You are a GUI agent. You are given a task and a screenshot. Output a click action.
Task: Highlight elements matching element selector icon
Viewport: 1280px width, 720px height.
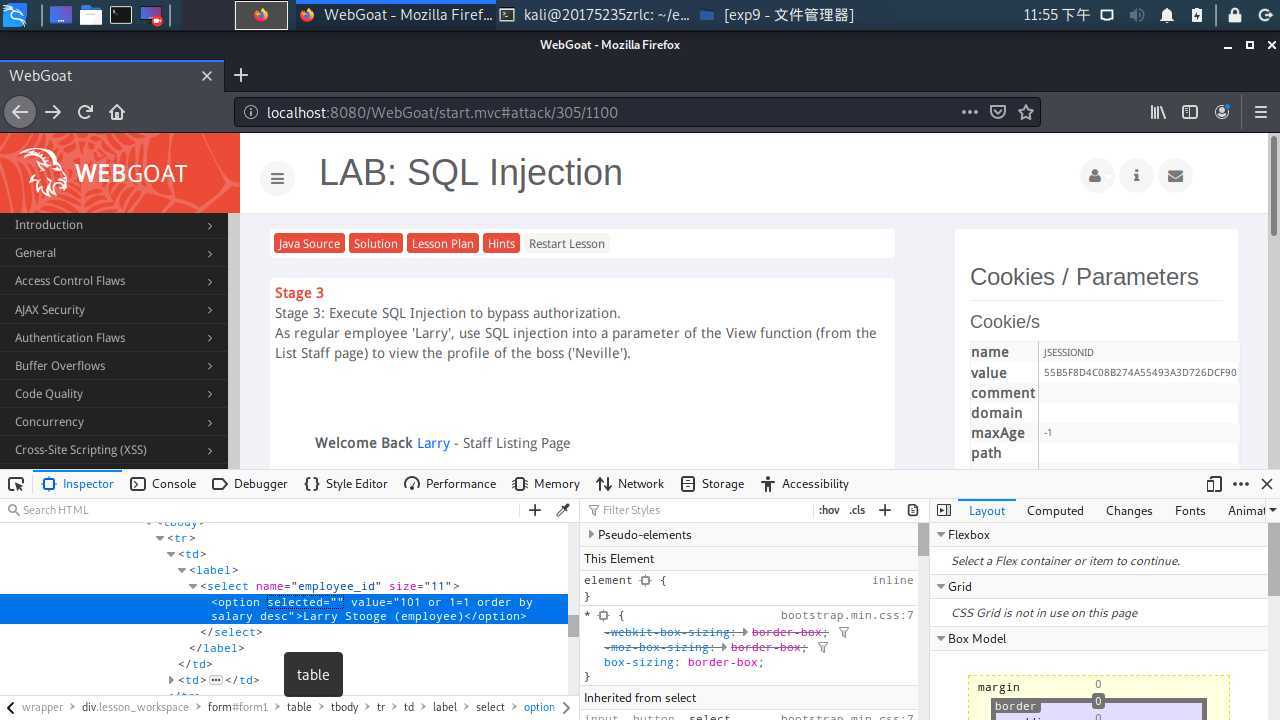tap(646, 581)
